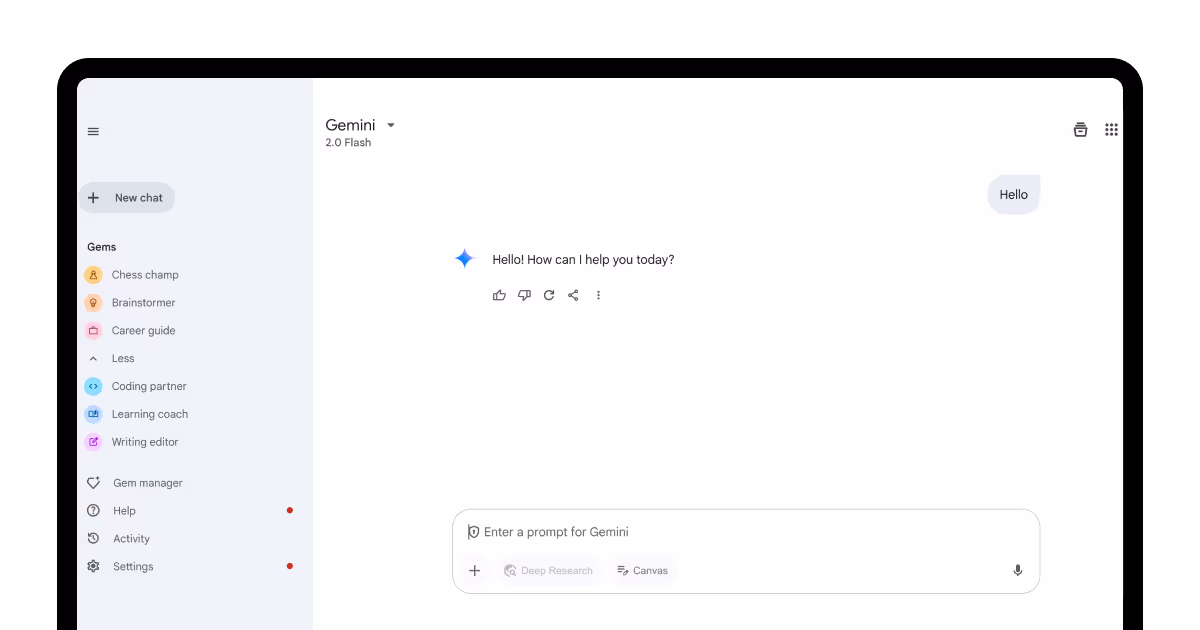Click "Hello! How can I help you today?" text
Image resolution: width=1200 pixels, height=630 pixels.
click(x=583, y=259)
